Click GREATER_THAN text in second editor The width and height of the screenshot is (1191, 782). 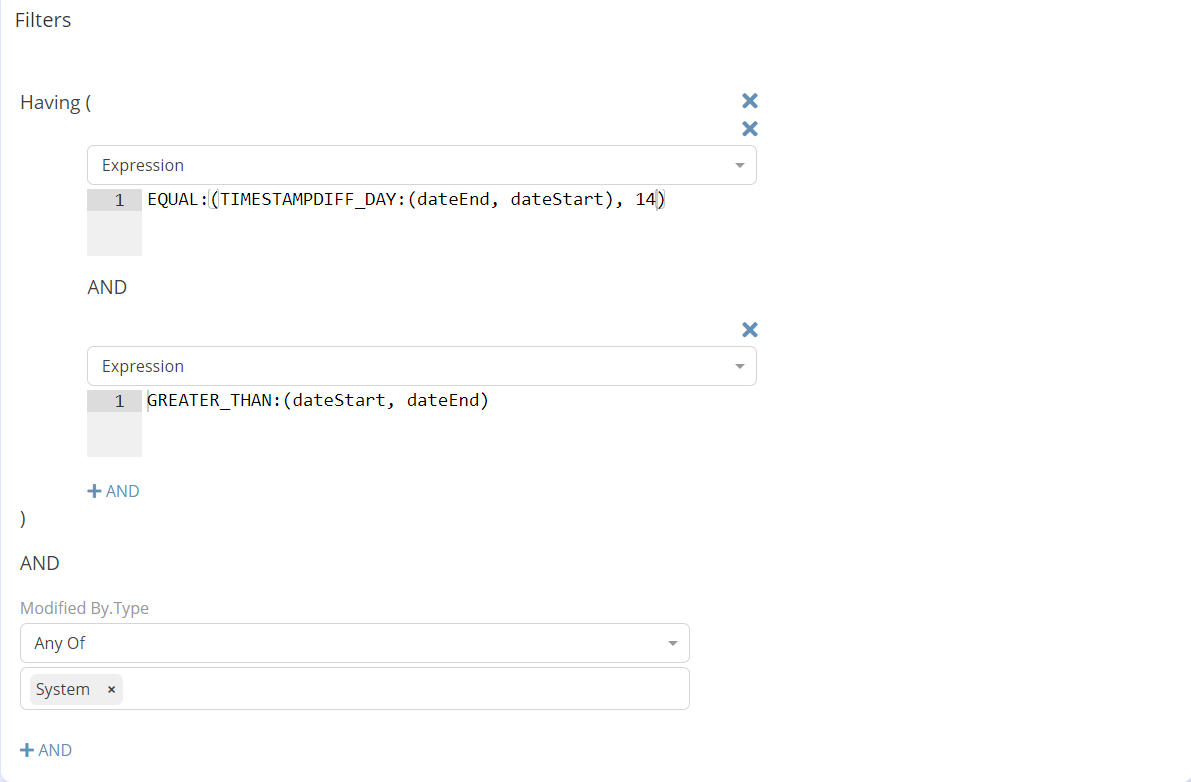click(x=212, y=401)
